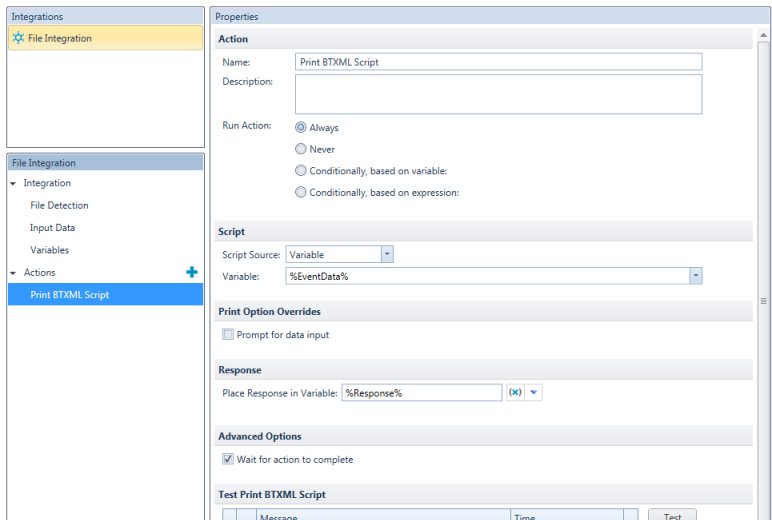
Task: Select Variables in the integration tree
Action: pos(49,250)
